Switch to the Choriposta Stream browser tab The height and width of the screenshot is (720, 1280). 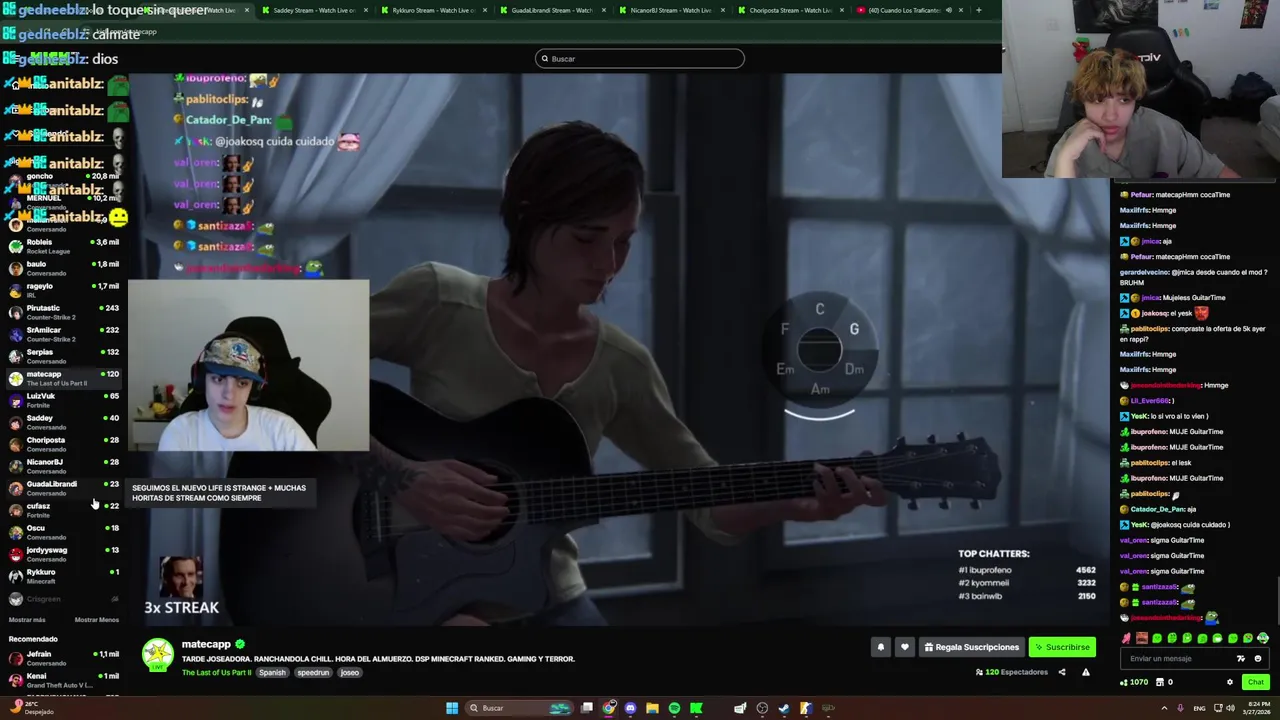(789, 10)
